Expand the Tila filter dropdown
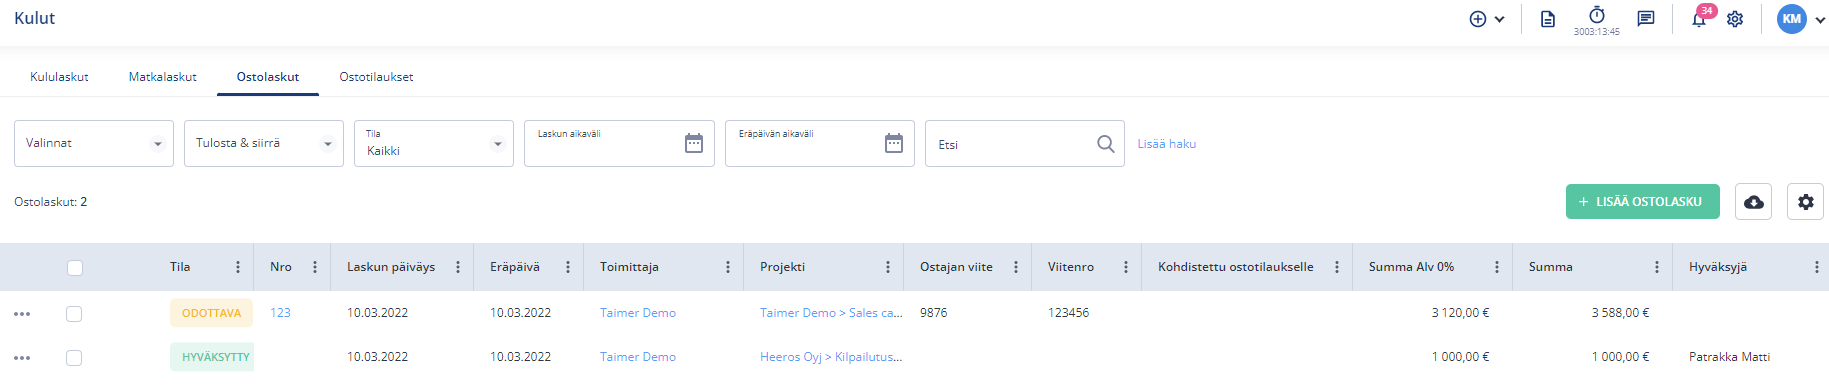1829x388 pixels. pyautogui.click(x=434, y=143)
